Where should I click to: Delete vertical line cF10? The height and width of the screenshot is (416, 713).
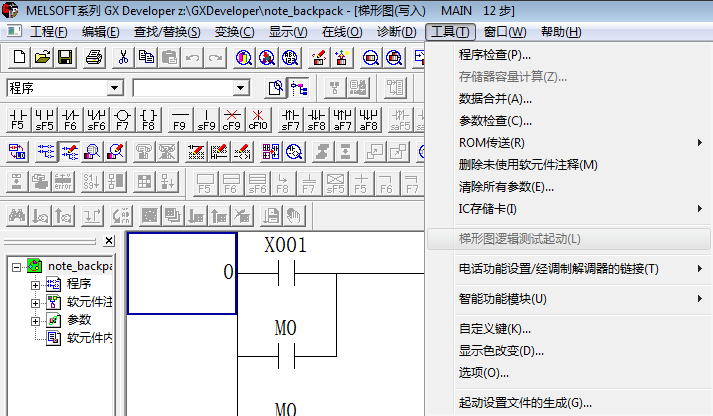pyautogui.click(x=258, y=120)
